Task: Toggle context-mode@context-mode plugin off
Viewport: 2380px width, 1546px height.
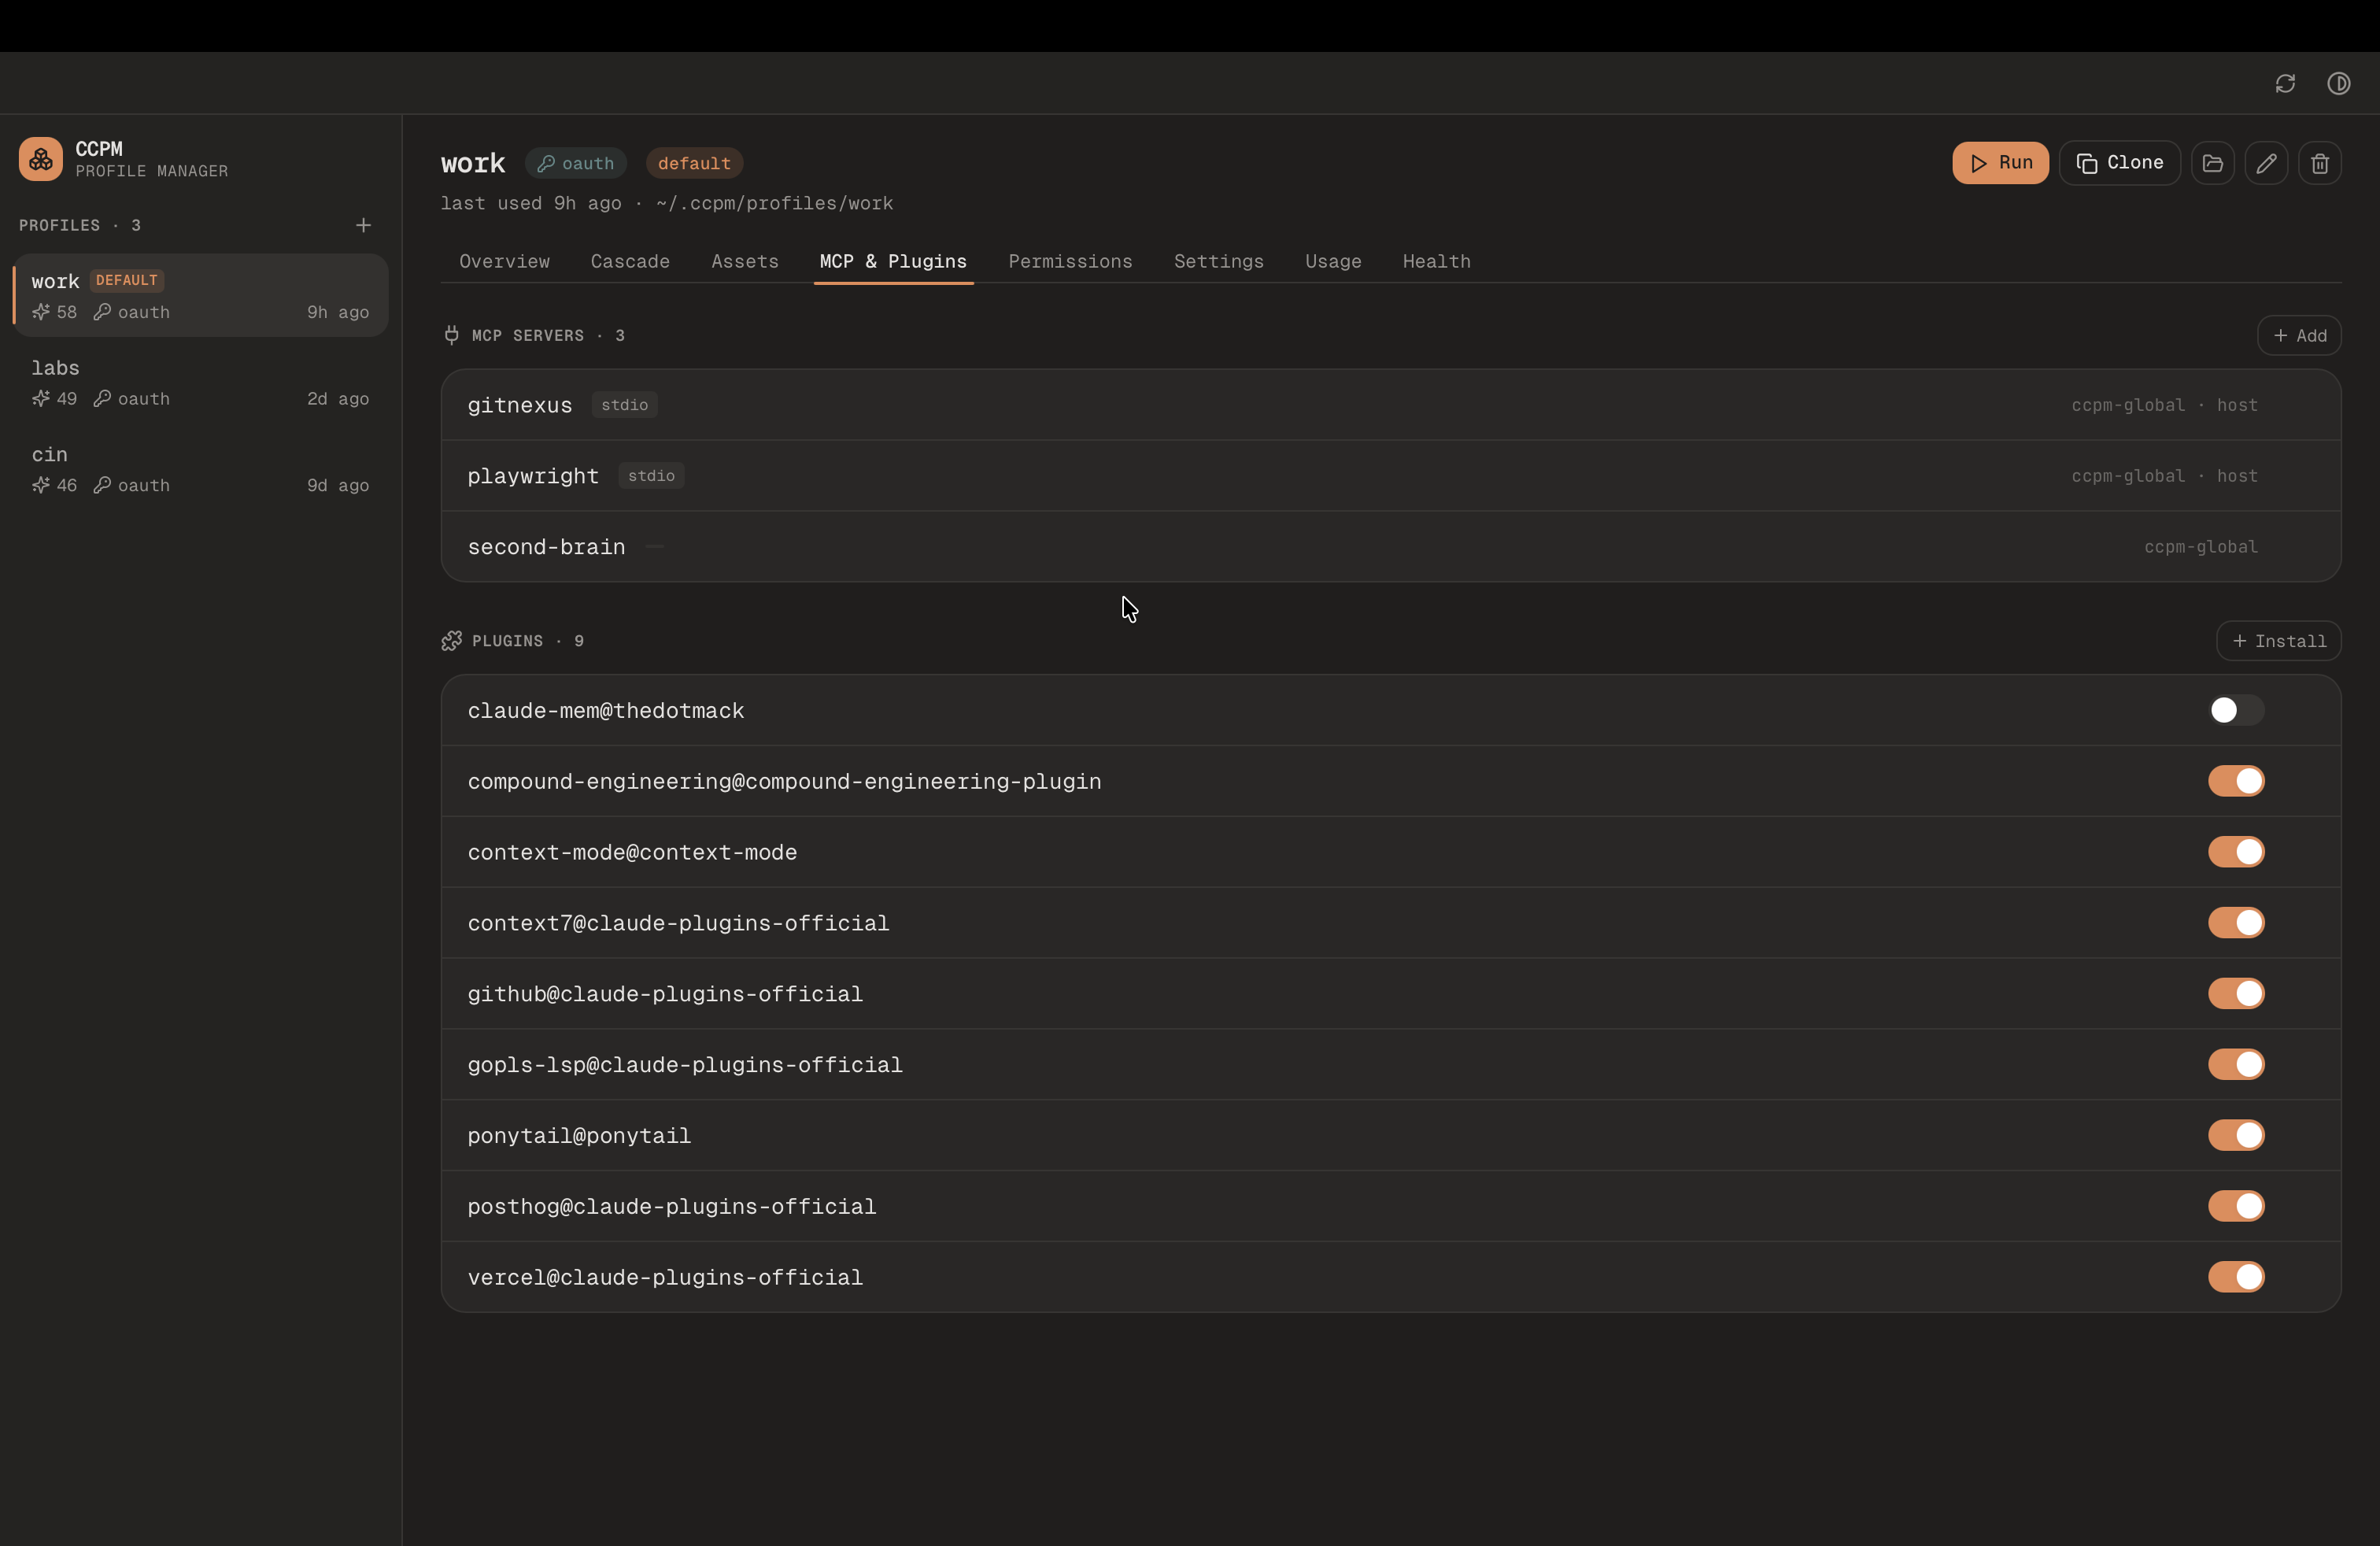Action: (2236, 852)
